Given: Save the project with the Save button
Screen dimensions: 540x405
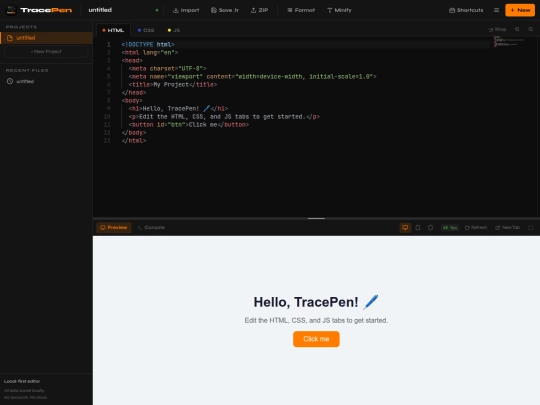Looking at the screenshot, I should [x=225, y=10].
